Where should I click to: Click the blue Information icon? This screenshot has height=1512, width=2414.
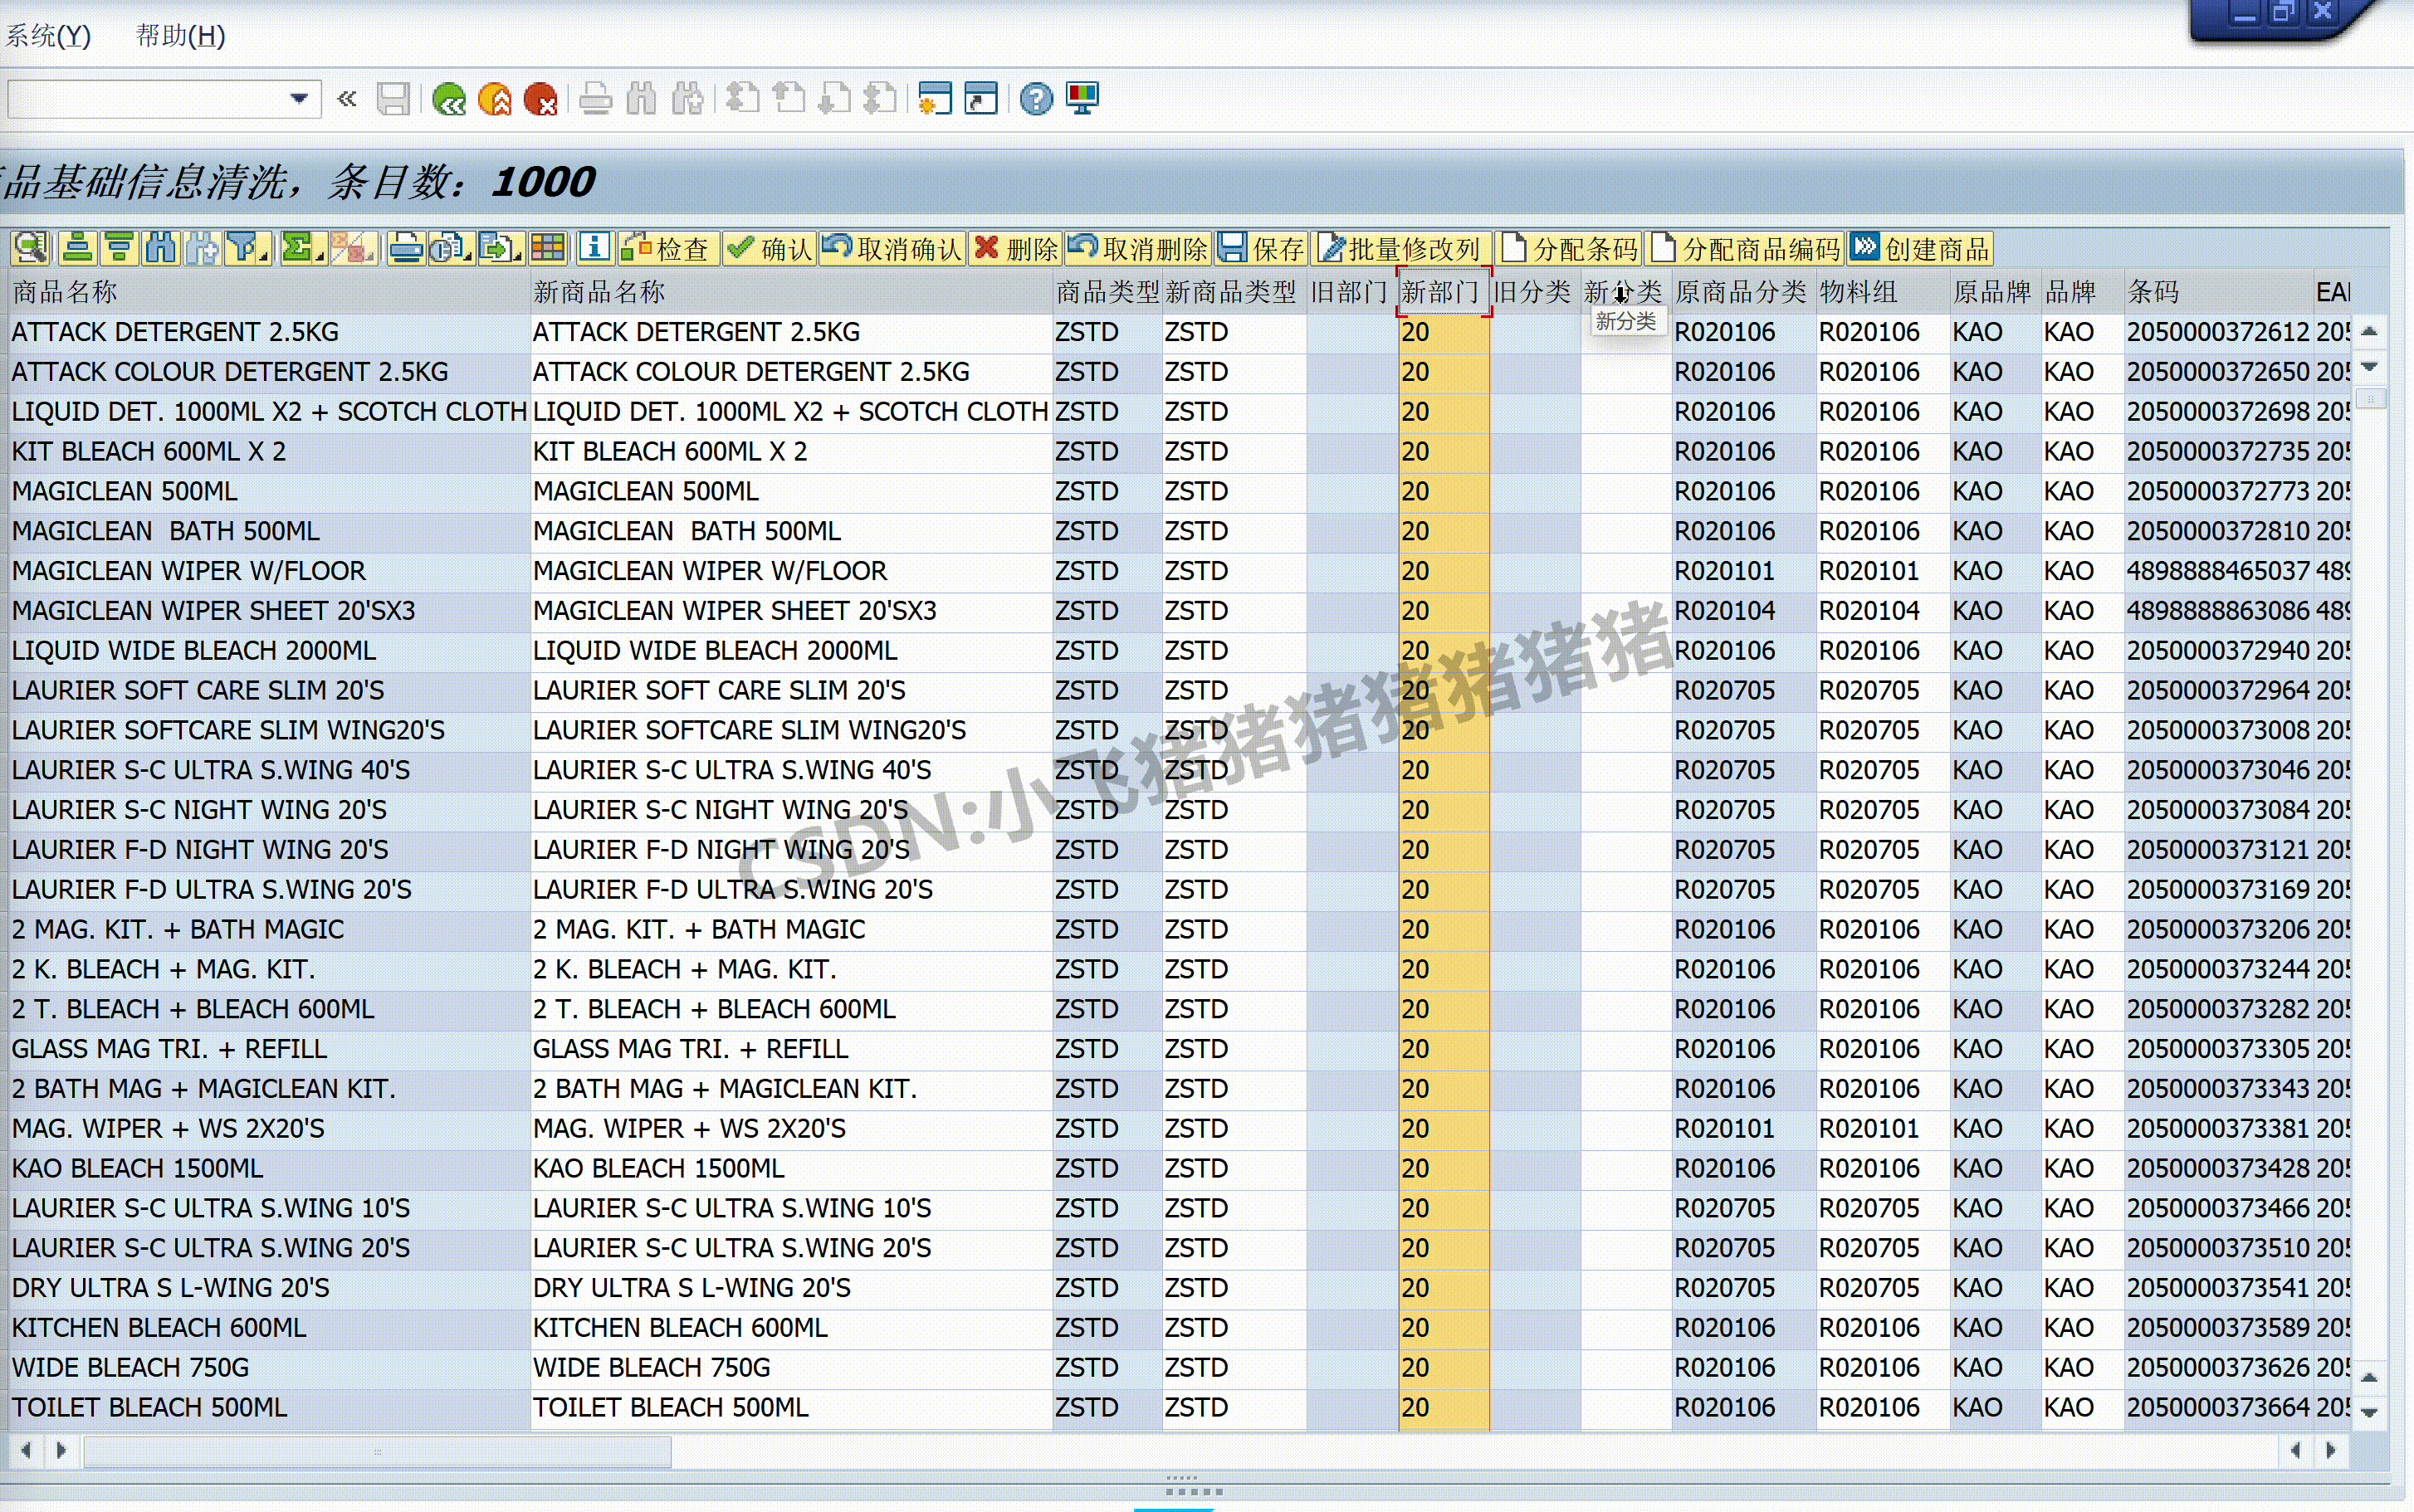[x=594, y=247]
